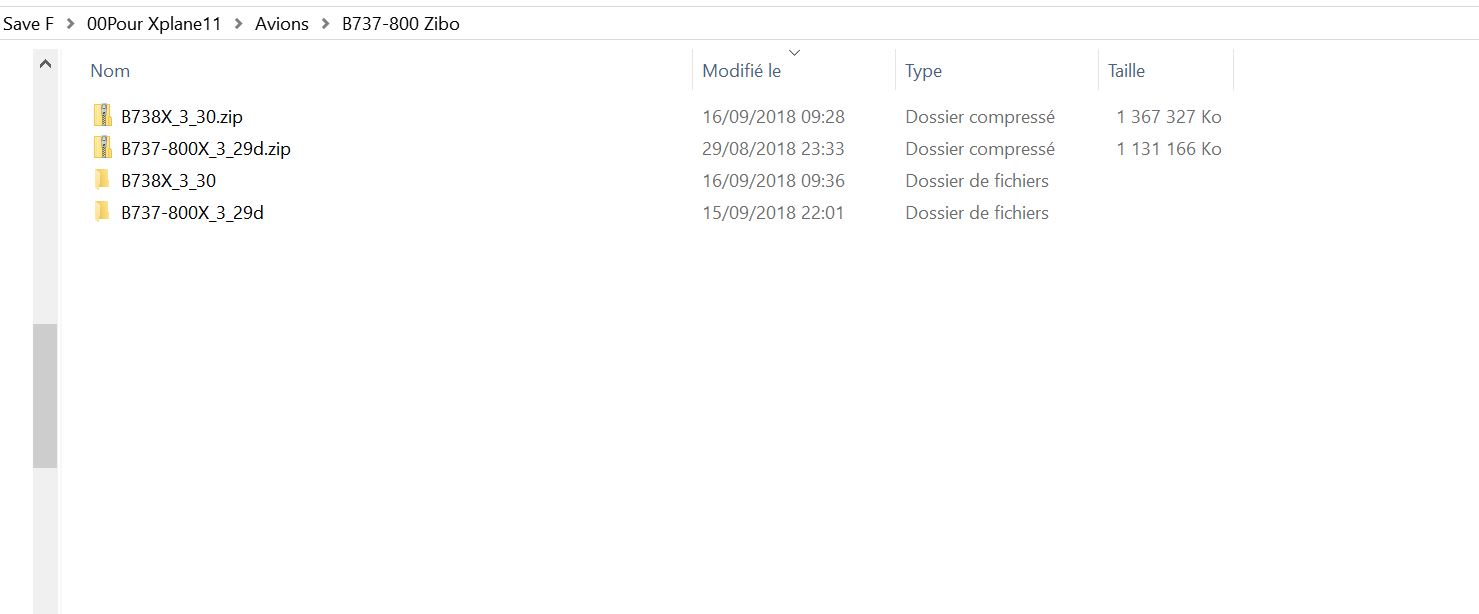Click the B737-800X_3_29d.zip file name
The image size is (1479, 614).
tap(206, 149)
